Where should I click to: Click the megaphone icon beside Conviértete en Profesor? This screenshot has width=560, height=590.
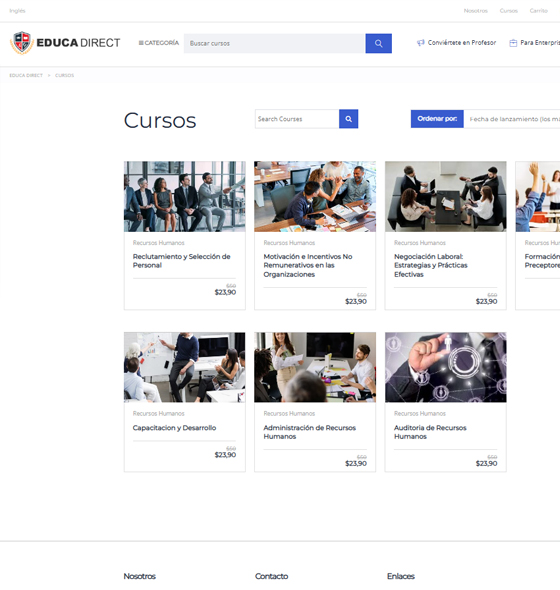click(420, 43)
